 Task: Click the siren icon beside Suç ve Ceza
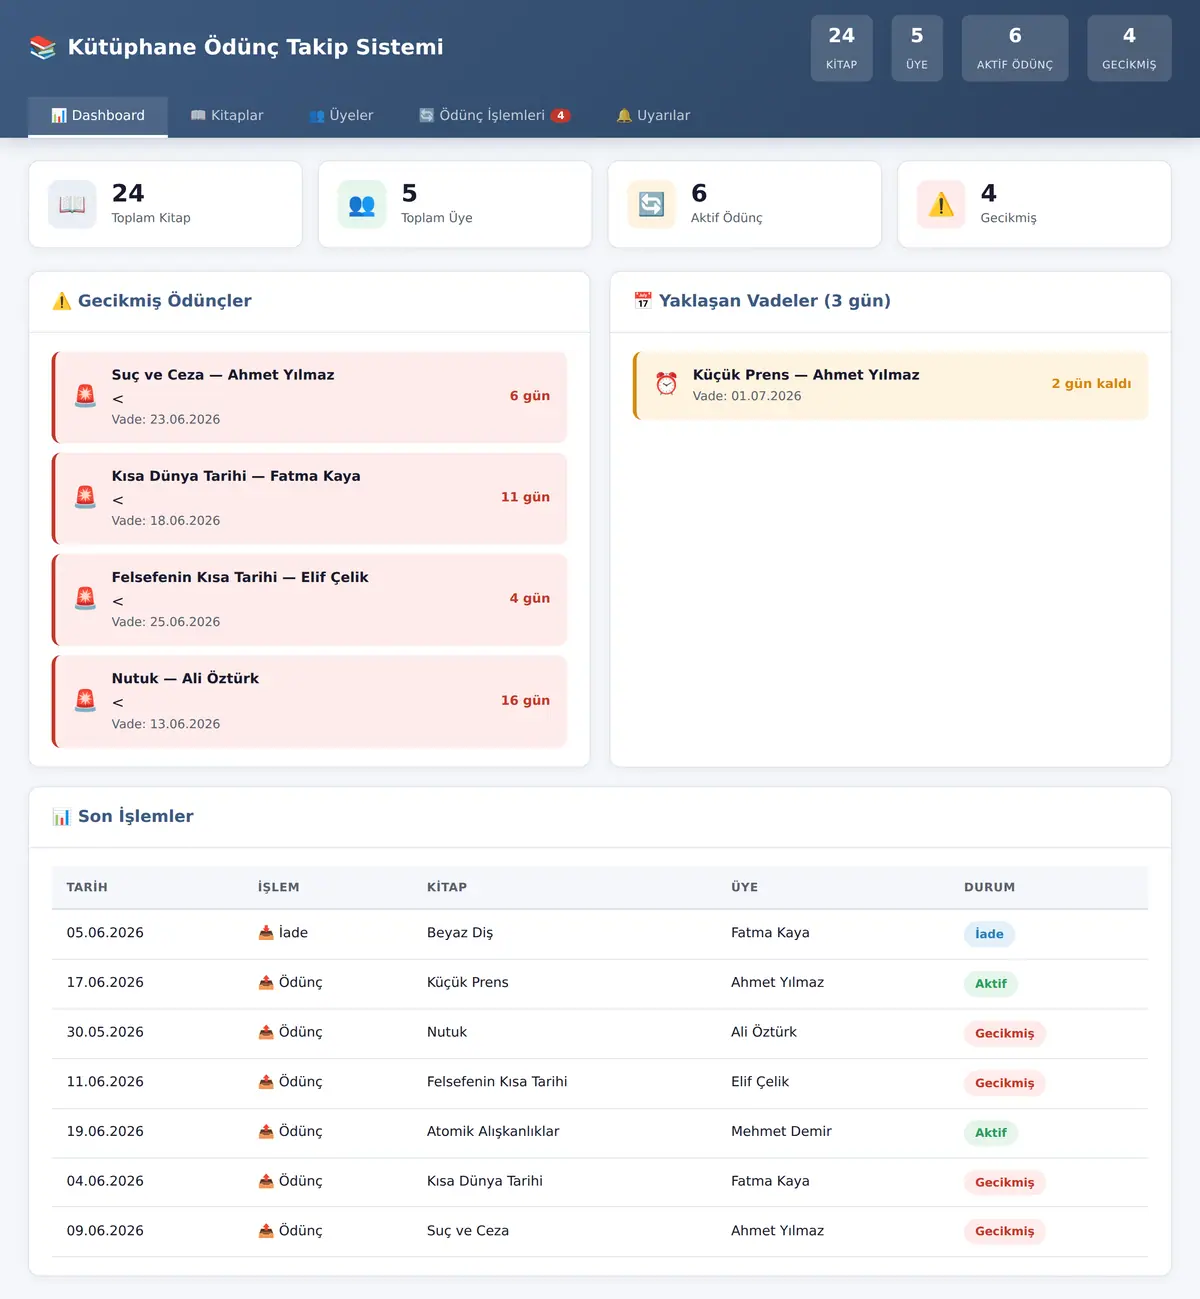click(x=86, y=396)
